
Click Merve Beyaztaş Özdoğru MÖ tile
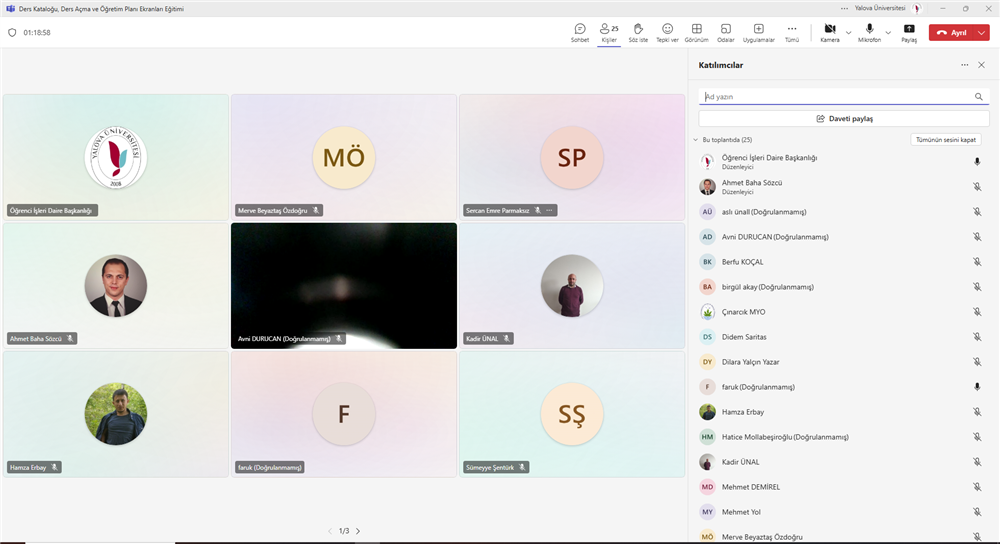344,158
